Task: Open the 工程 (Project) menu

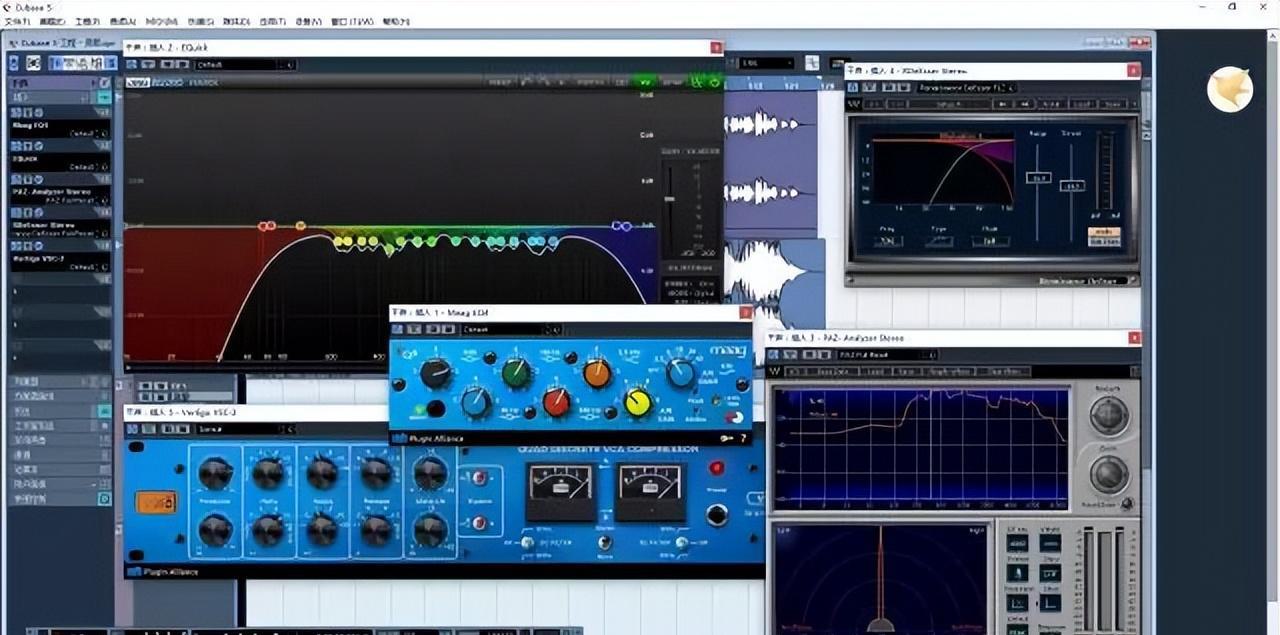Action: [87, 21]
